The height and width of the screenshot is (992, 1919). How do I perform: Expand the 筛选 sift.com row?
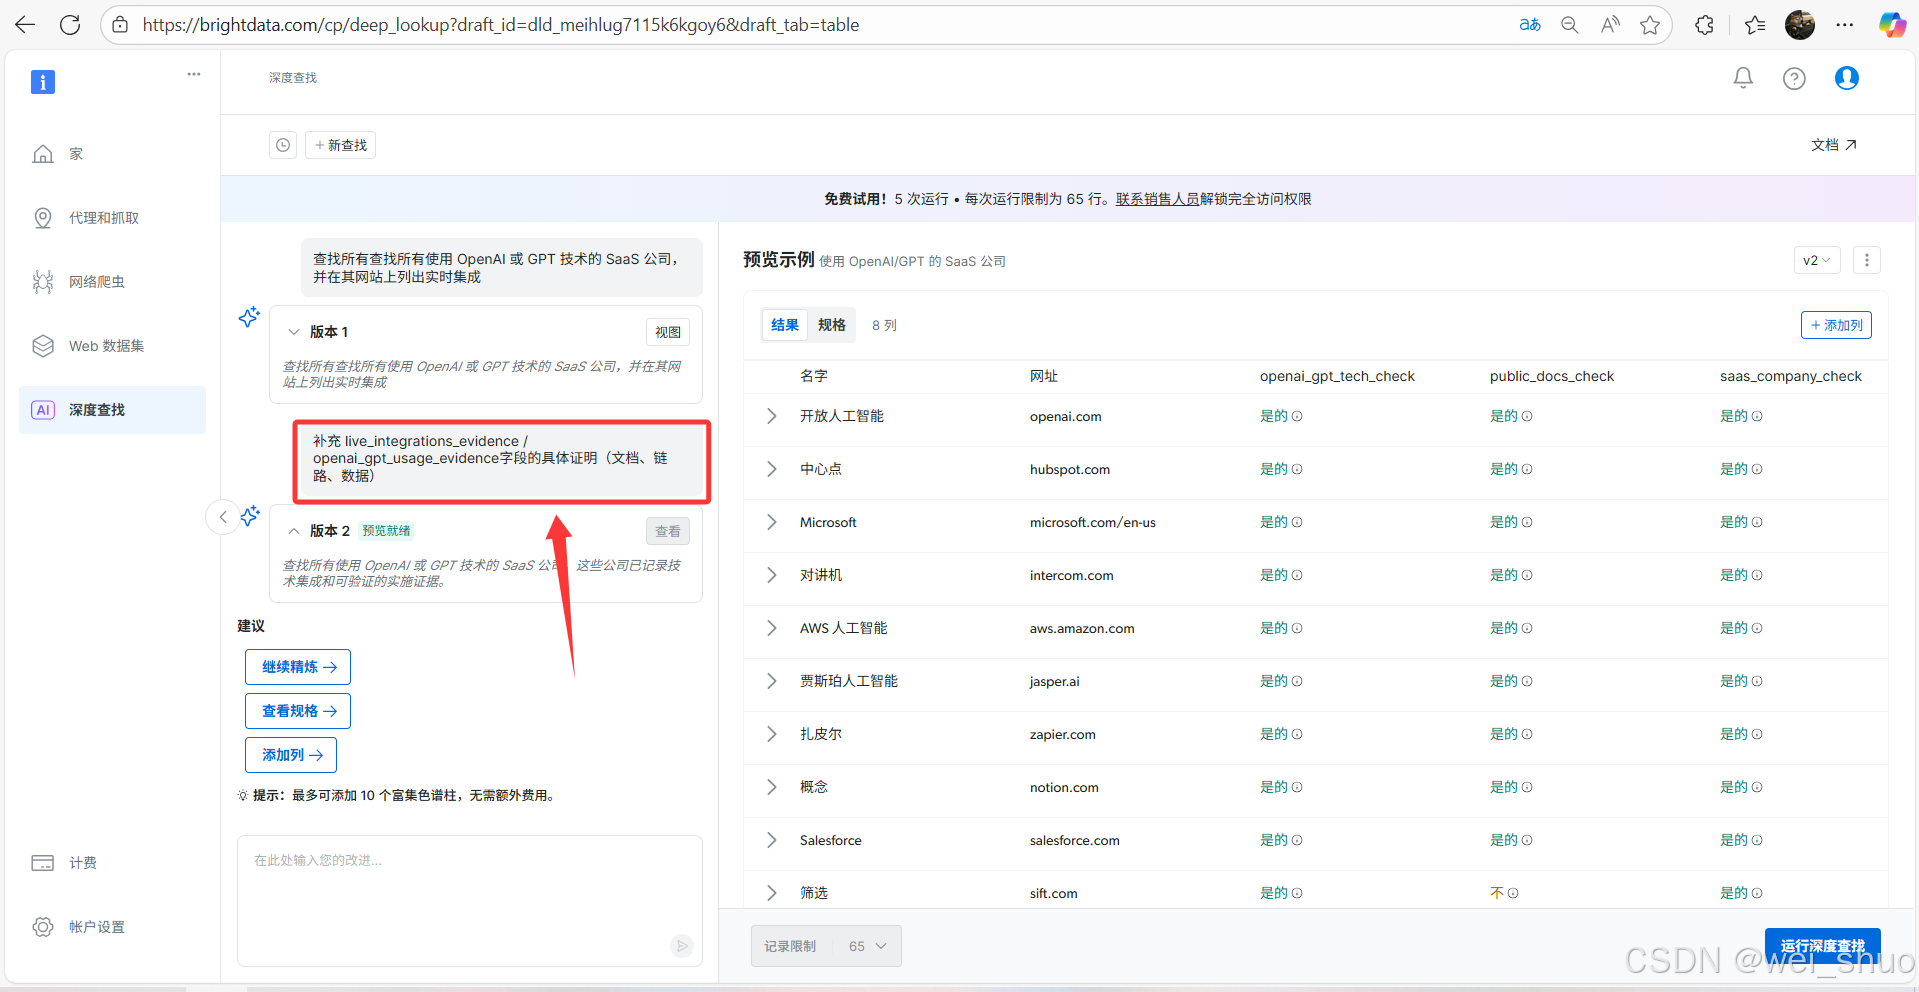point(771,893)
